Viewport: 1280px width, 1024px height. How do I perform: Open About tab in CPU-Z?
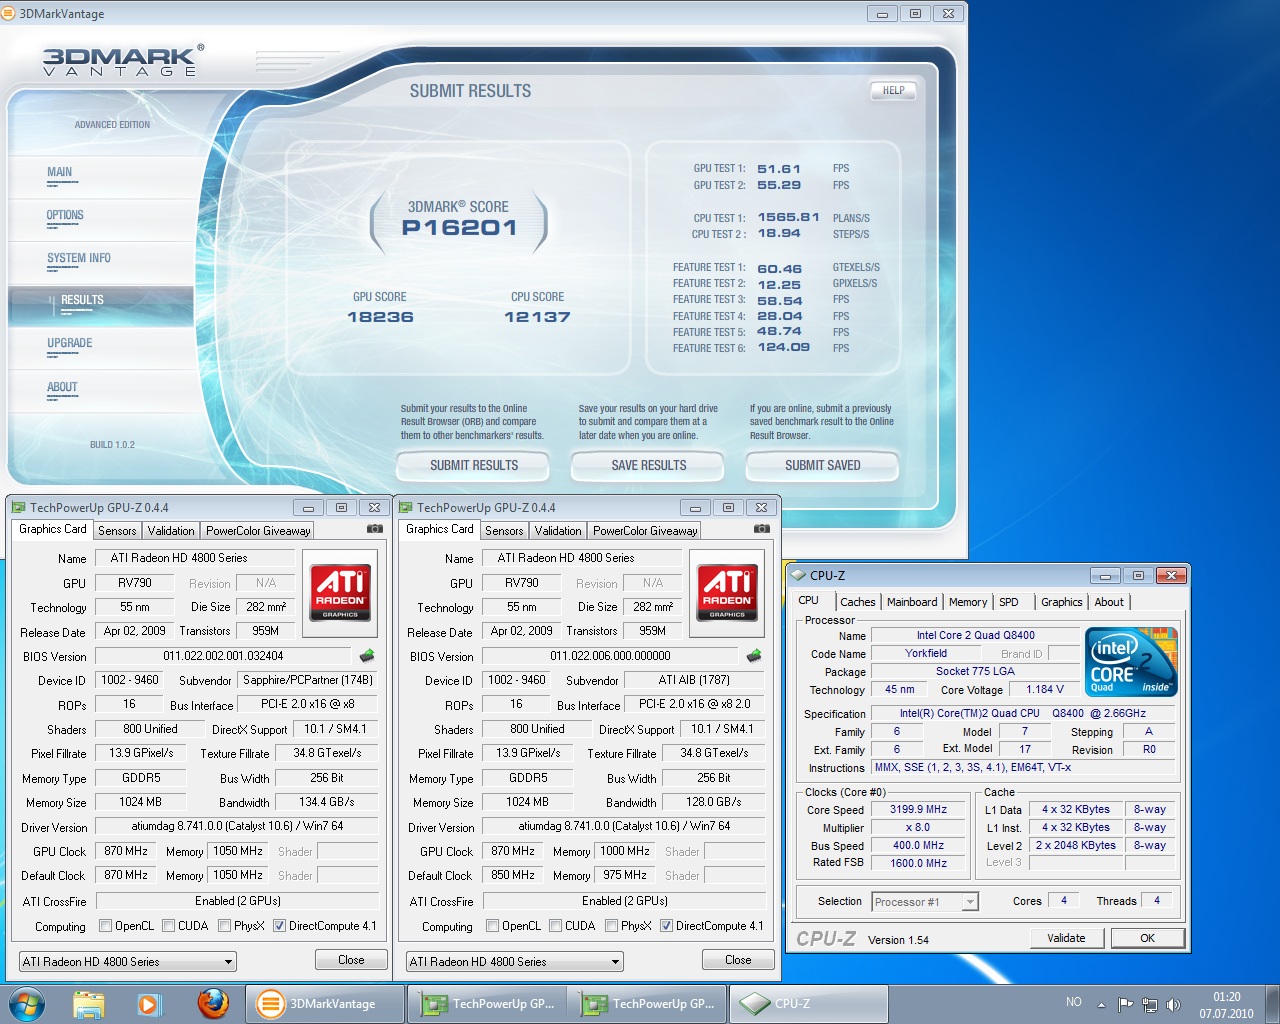(1109, 602)
